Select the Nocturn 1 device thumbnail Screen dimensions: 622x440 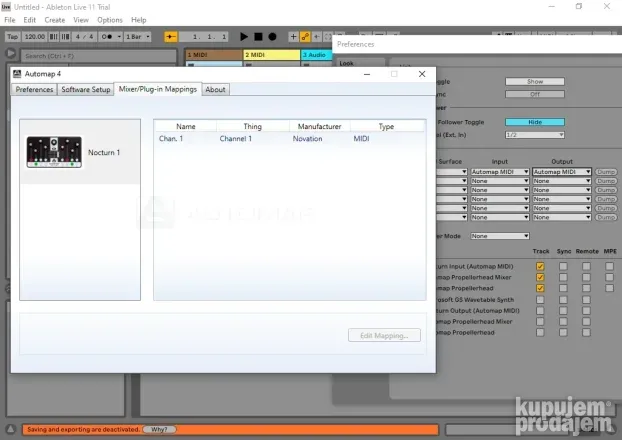(54, 152)
